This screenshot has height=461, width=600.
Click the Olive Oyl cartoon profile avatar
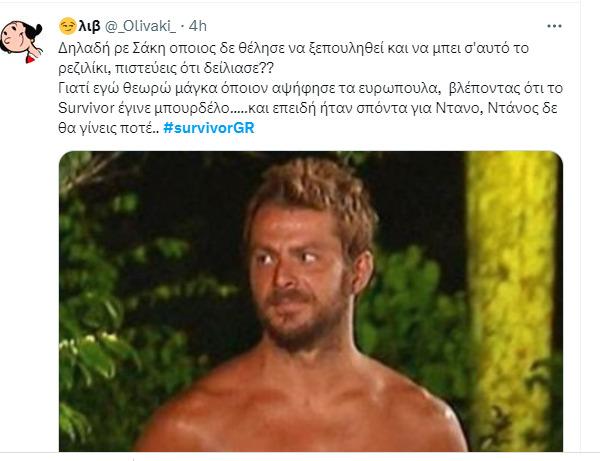coord(21,41)
